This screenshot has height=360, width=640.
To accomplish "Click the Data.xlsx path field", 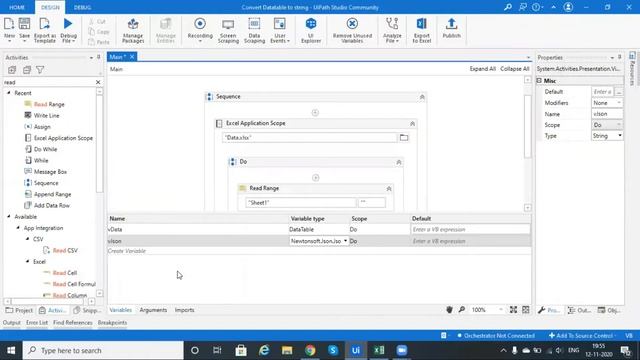I will [309, 138].
